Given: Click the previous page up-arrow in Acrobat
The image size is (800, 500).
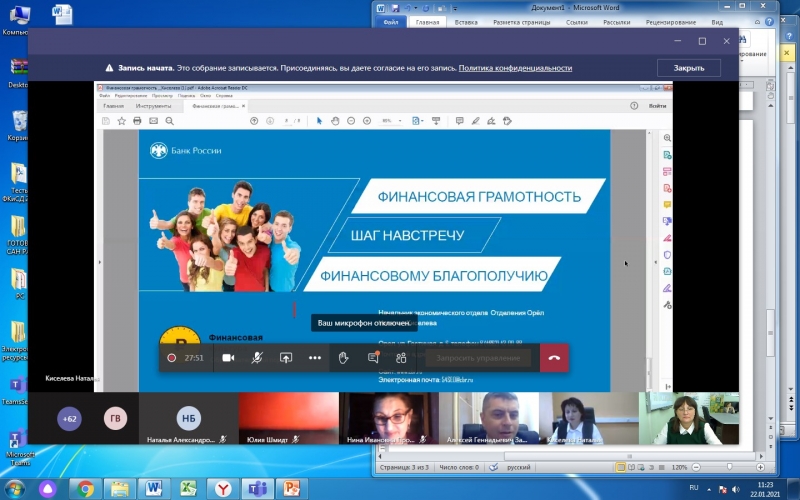Looking at the screenshot, I should (x=254, y=121).
